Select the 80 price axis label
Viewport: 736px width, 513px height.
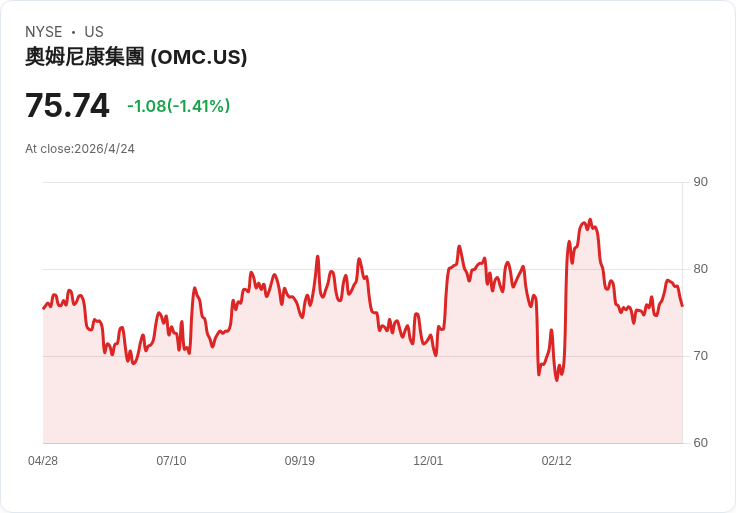click(700, 269)
